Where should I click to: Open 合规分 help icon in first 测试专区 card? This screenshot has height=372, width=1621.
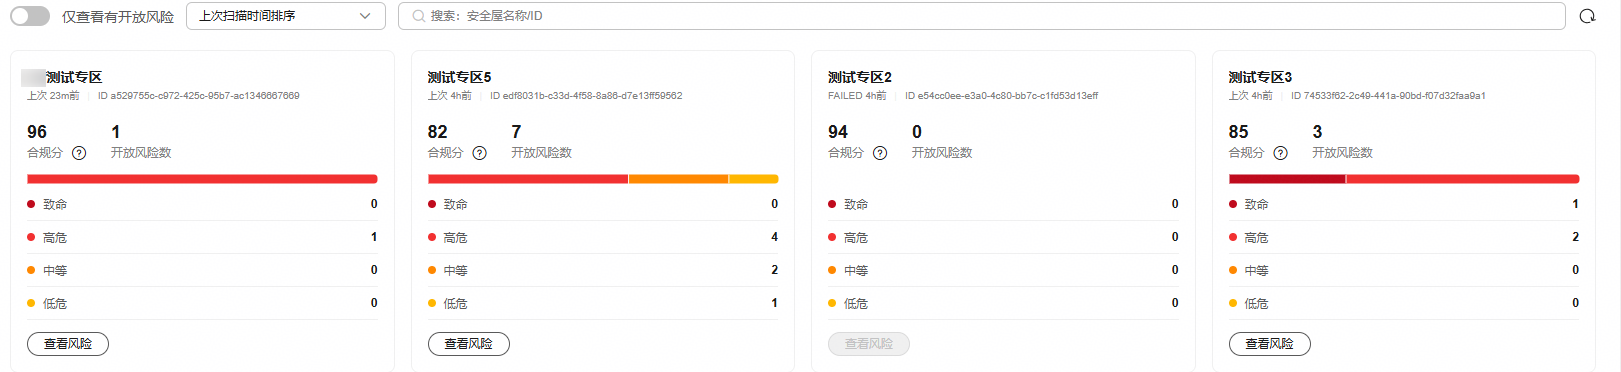coord(79,153)
